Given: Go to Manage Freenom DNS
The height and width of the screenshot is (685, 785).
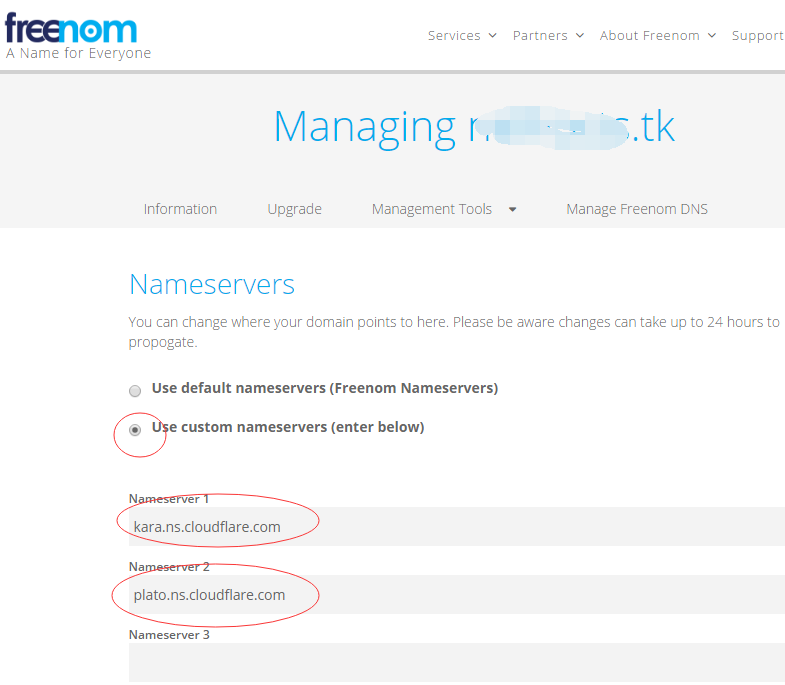Looking at the screenshot, I should coord(637,209).
